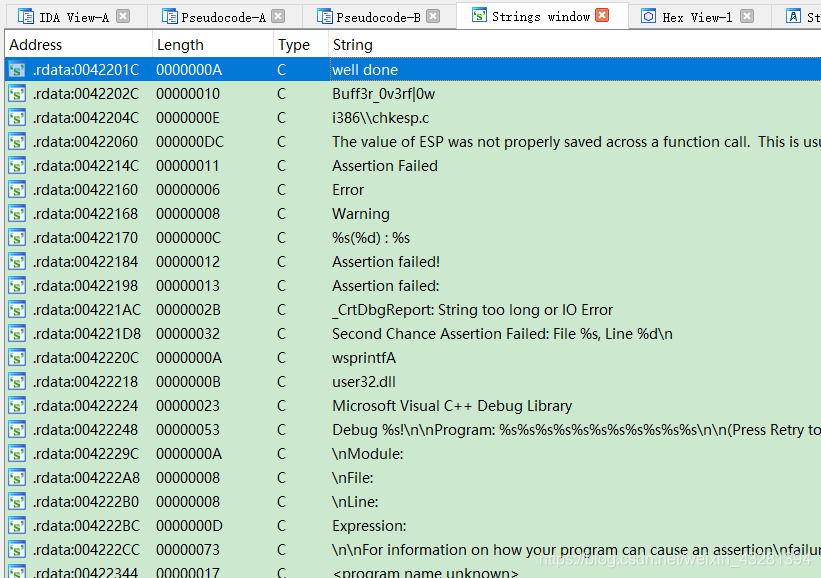Screen dimensions: 821x578
Task: Click length value 00000053
Action: pyautogui.click(x=188, y=430)
